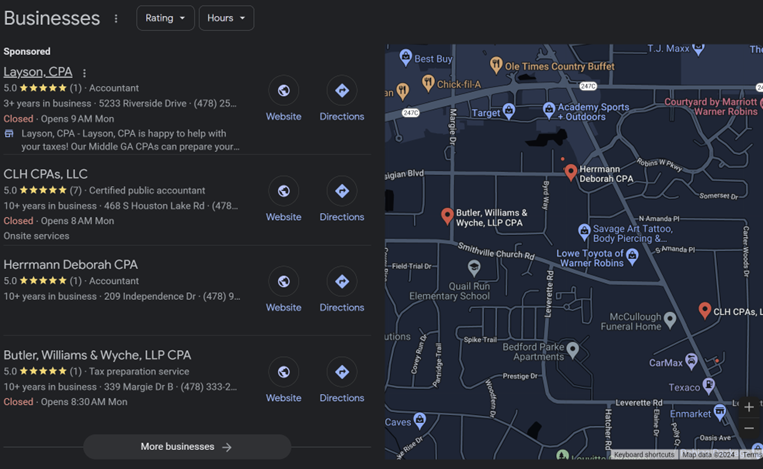Screen dimensions: 763x469
Task: Open the Herrmann Deborah CPA website icon
Action: [x=283, y=282]
